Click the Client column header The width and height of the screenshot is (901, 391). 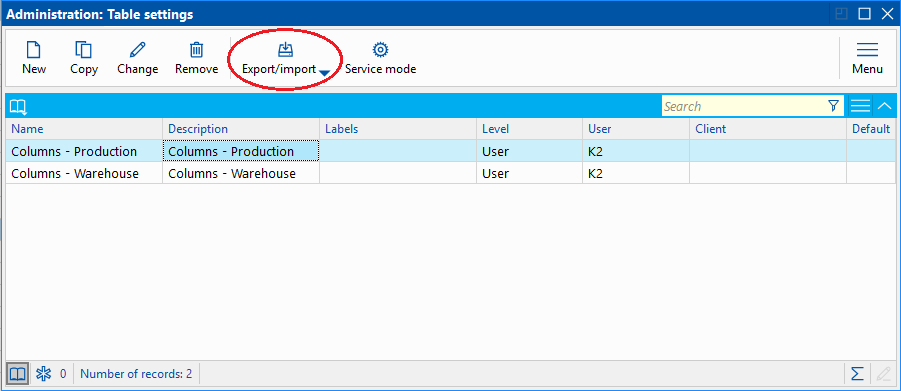tap(768, 129)
